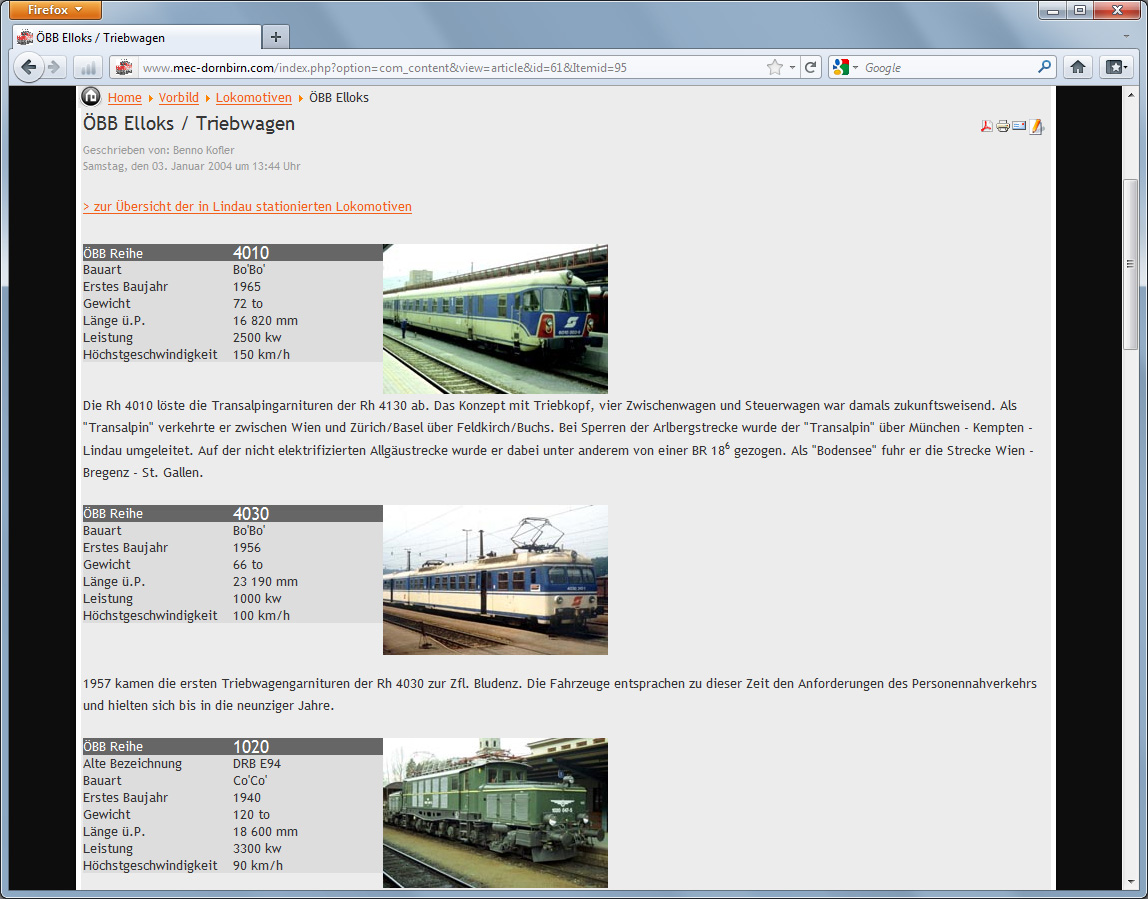1148x899 pixels.
Task: Click the Baujahr value 1940
Action: tap(247, 797)
